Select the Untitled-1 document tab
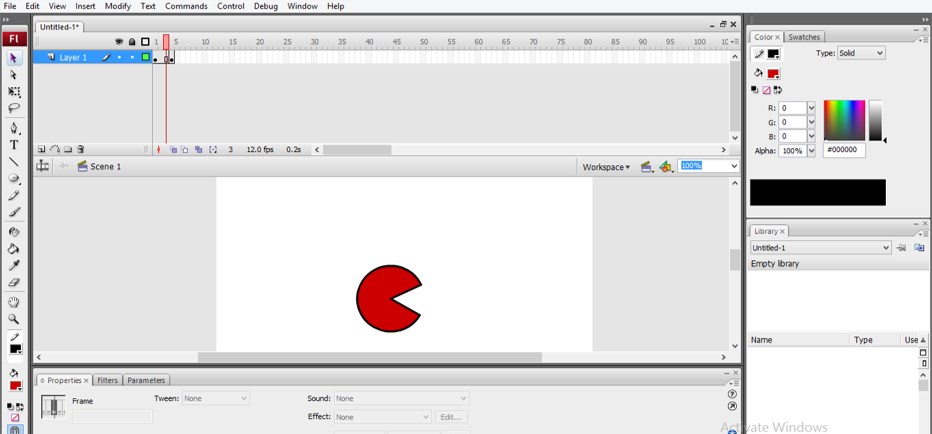 click(59, 27)
